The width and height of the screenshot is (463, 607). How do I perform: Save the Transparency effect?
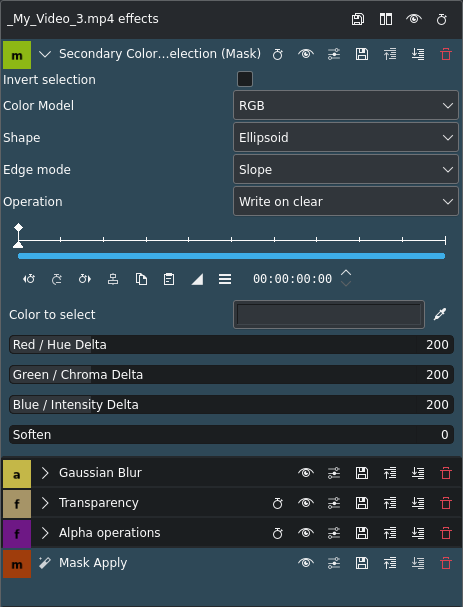click(362, 503)
